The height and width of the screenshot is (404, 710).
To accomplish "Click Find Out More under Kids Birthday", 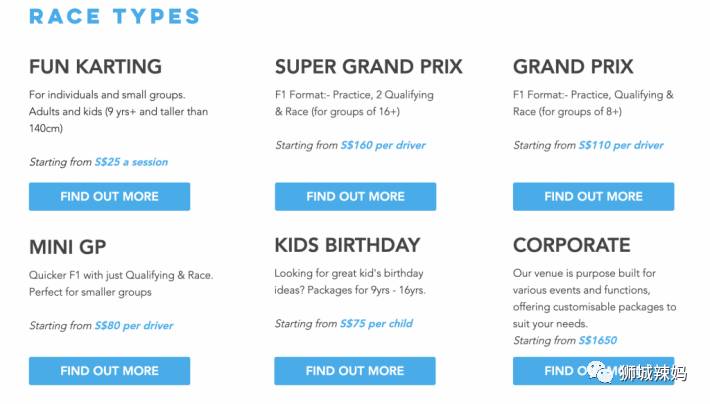I will point(355,371).
